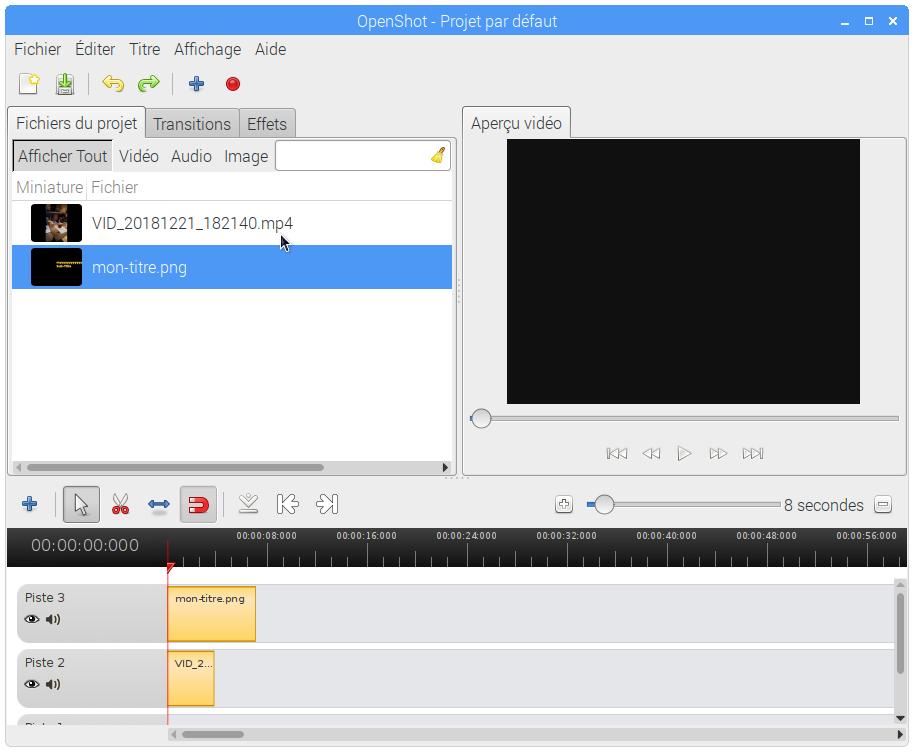Screen dimensions: 915x754
Task: Select the mon-titre.png clip on Piste 3
Action: click(212, 614)
